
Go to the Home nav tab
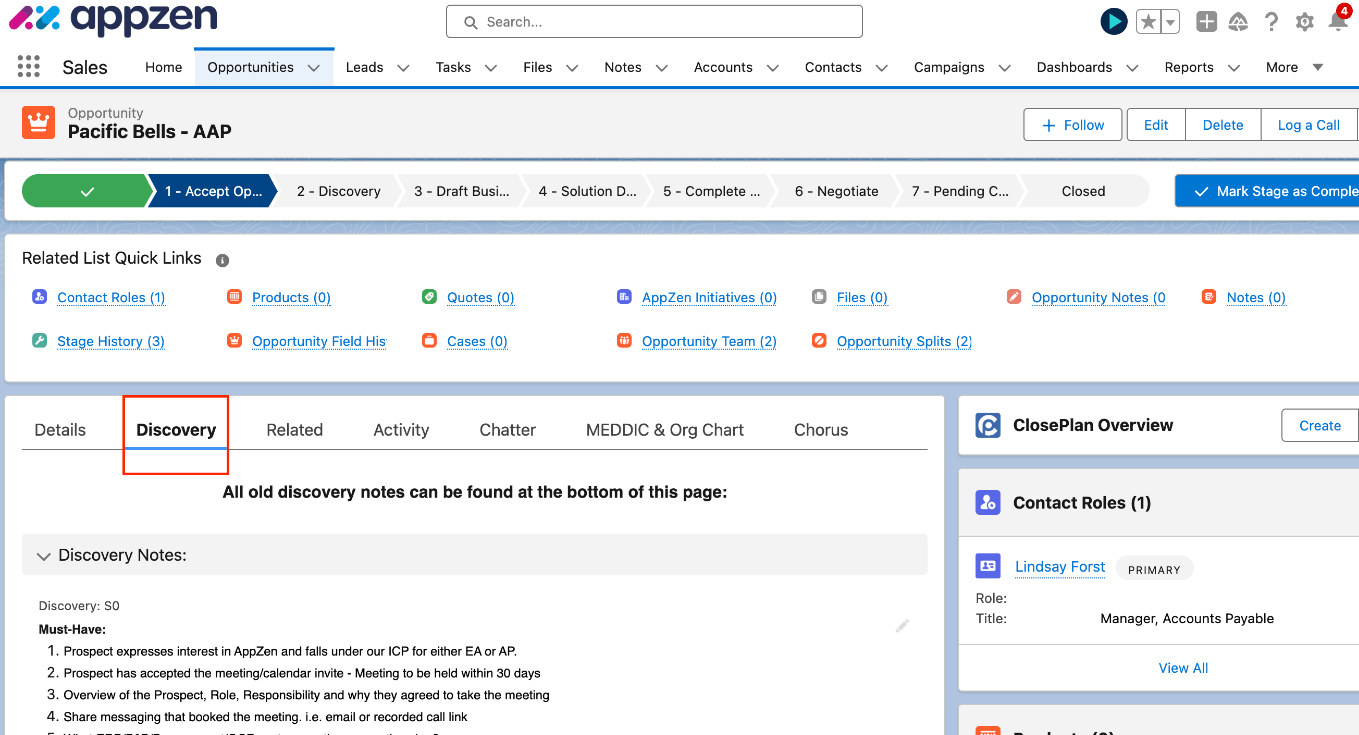[164, 67]
